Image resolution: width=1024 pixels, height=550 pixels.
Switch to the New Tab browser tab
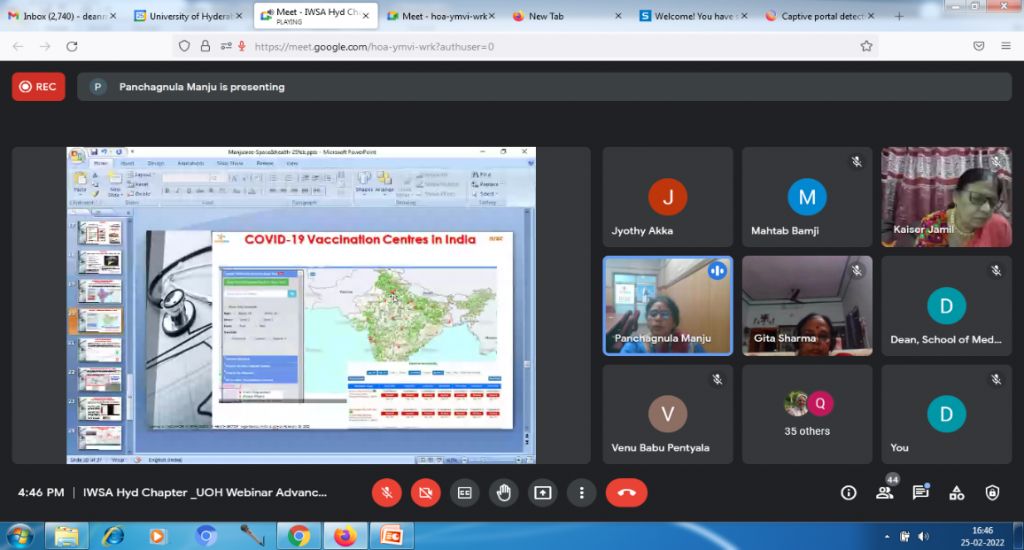(x=556, y=16)
